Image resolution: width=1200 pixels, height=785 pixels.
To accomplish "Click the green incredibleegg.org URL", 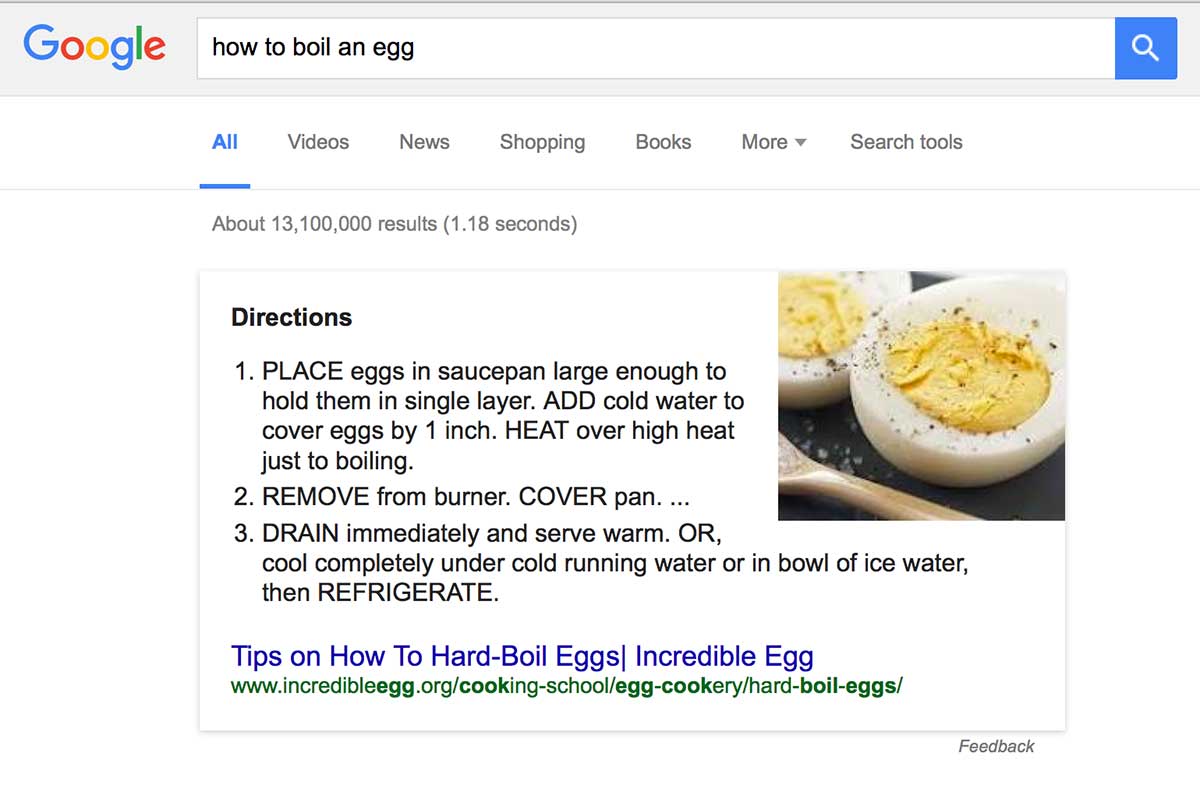I will point(566,686).
